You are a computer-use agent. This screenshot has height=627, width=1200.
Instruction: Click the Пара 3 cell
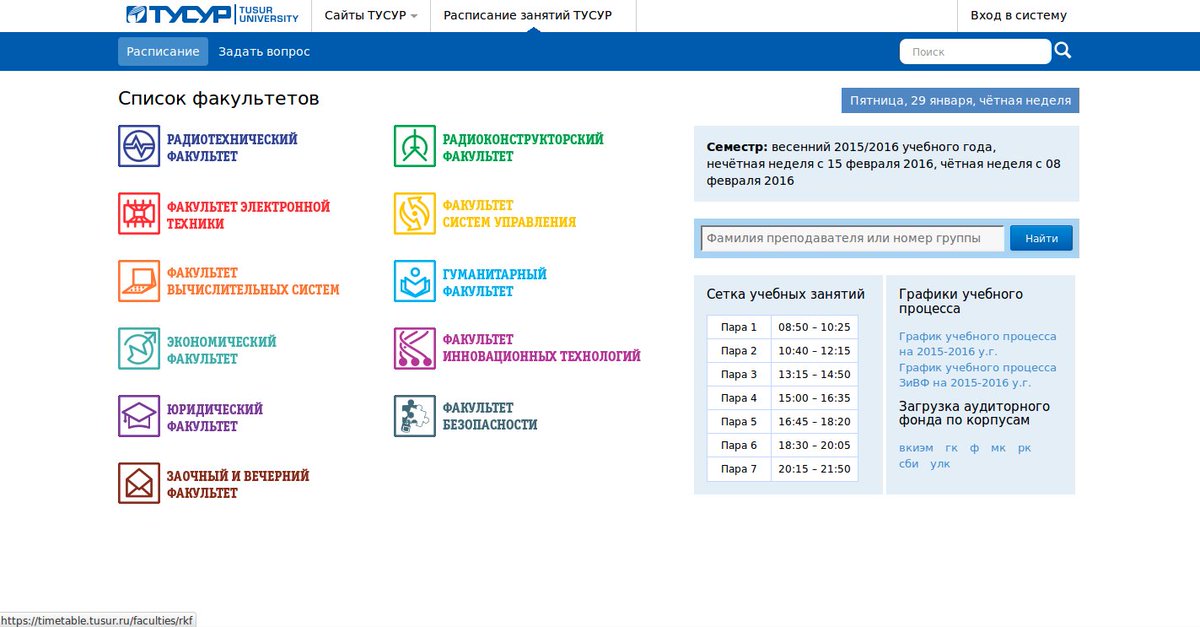pyautogui.click(x=739, y=374)
